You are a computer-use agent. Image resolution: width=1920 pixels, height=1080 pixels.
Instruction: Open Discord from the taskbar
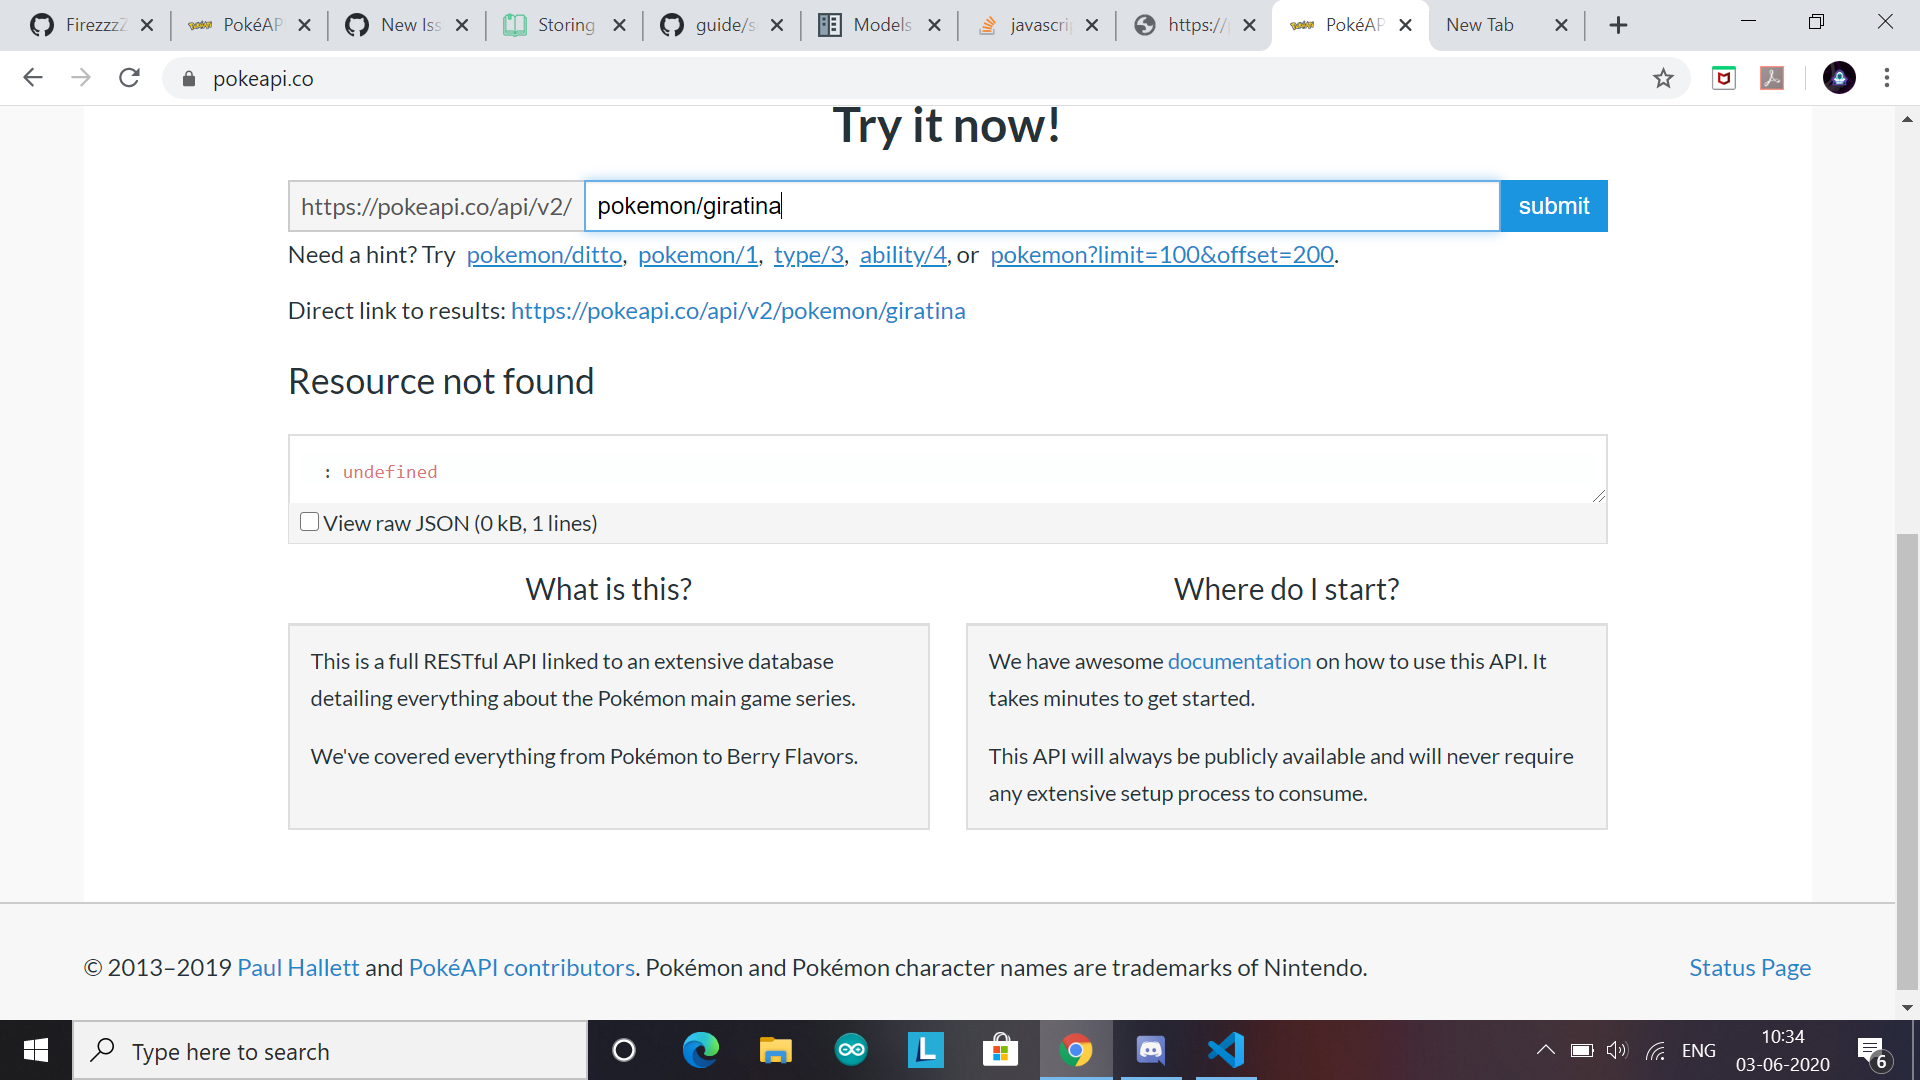(x=1151, y=1050)
